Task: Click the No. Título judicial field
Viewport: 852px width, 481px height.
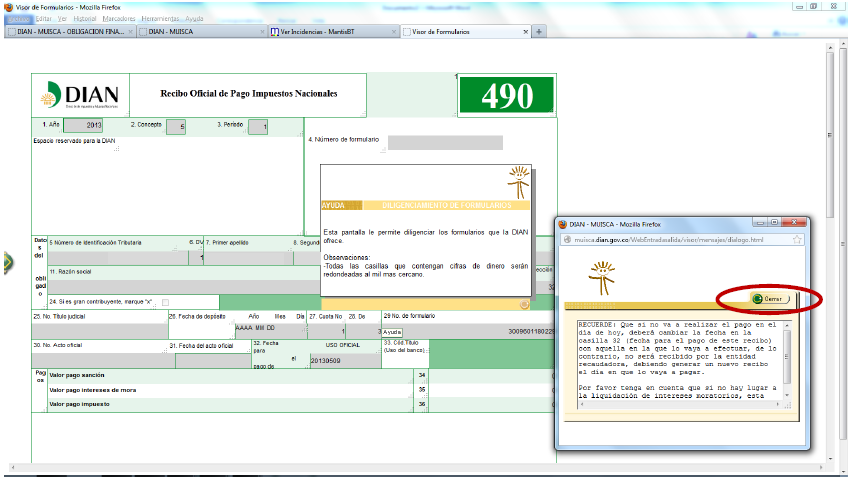Action: 99,330
